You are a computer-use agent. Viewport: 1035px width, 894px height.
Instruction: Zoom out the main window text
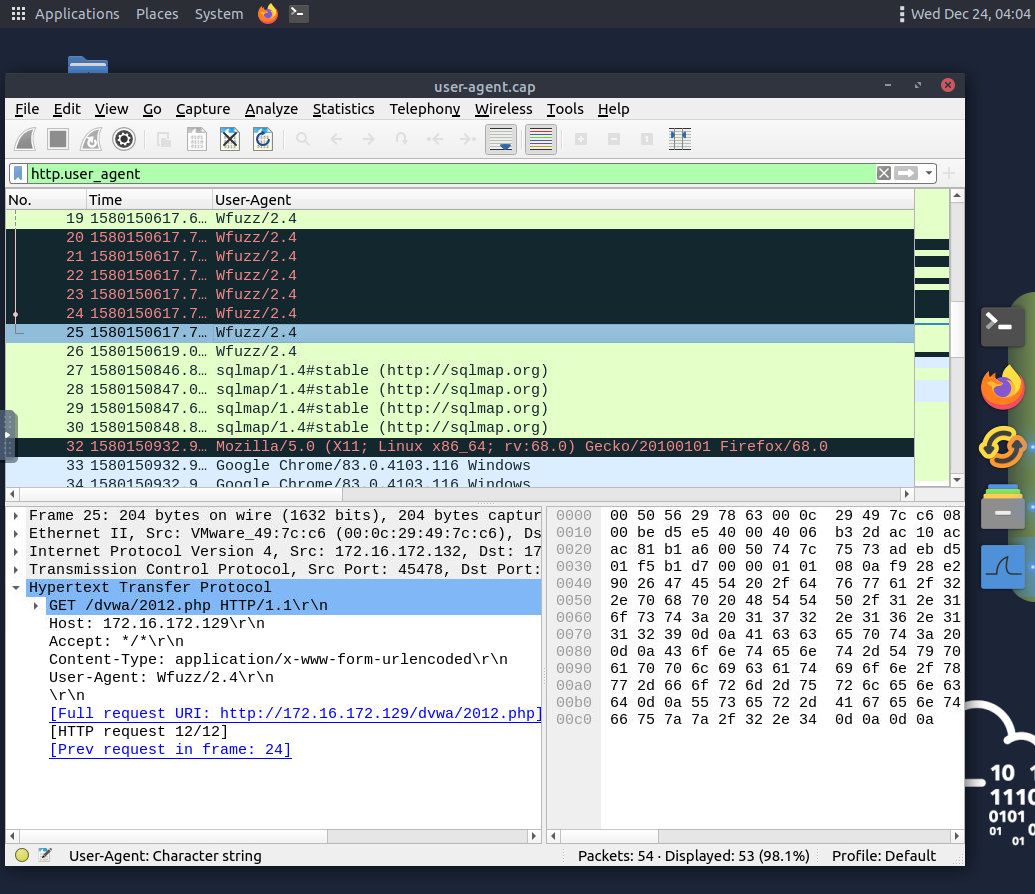(614, 139)
